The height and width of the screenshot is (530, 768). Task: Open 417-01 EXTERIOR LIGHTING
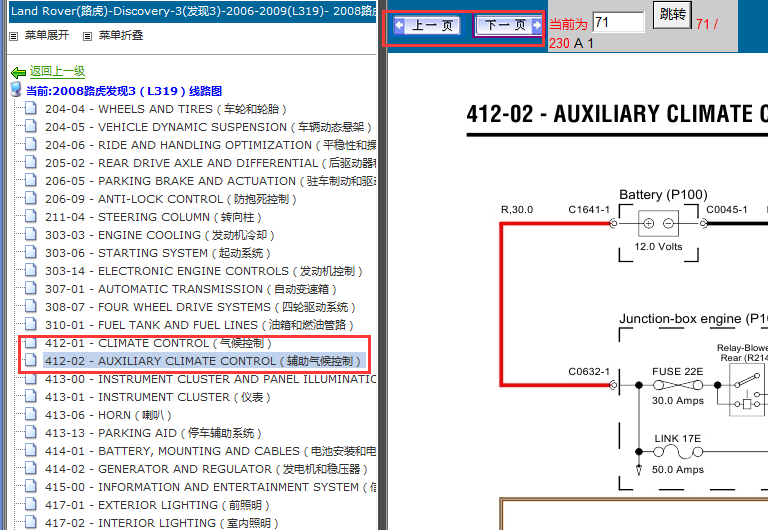[x=157, y=505]
